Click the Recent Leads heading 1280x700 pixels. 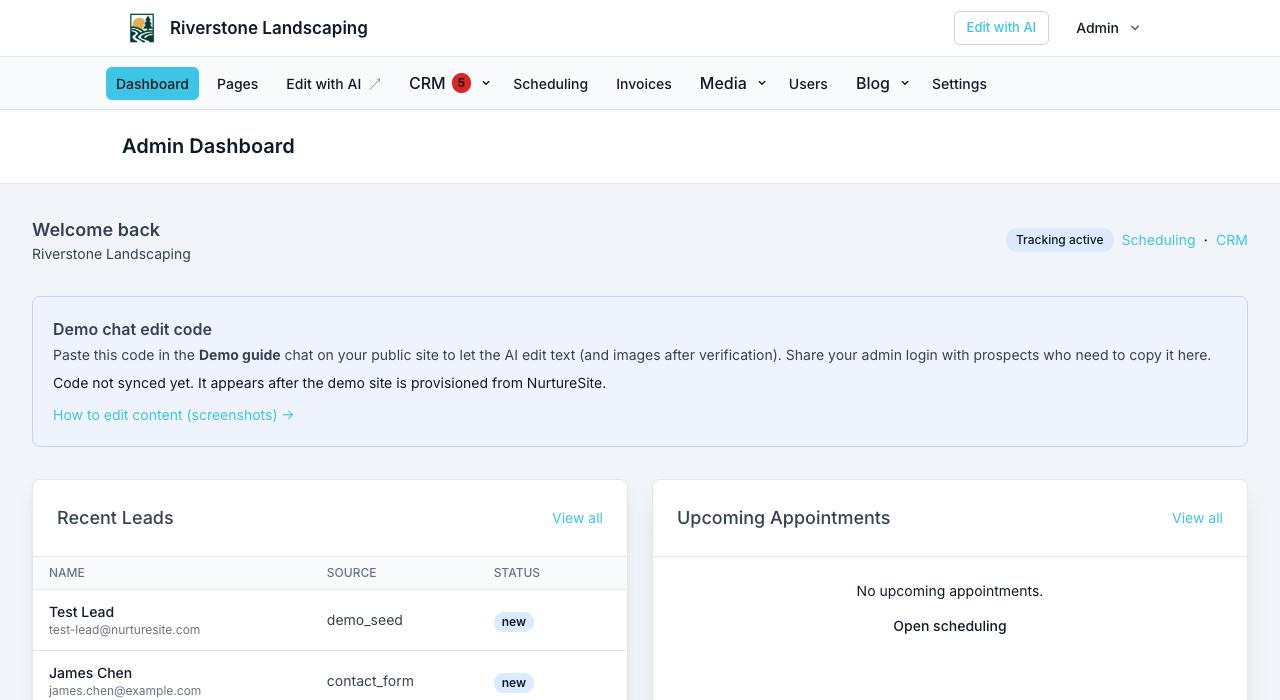point(115,518)
